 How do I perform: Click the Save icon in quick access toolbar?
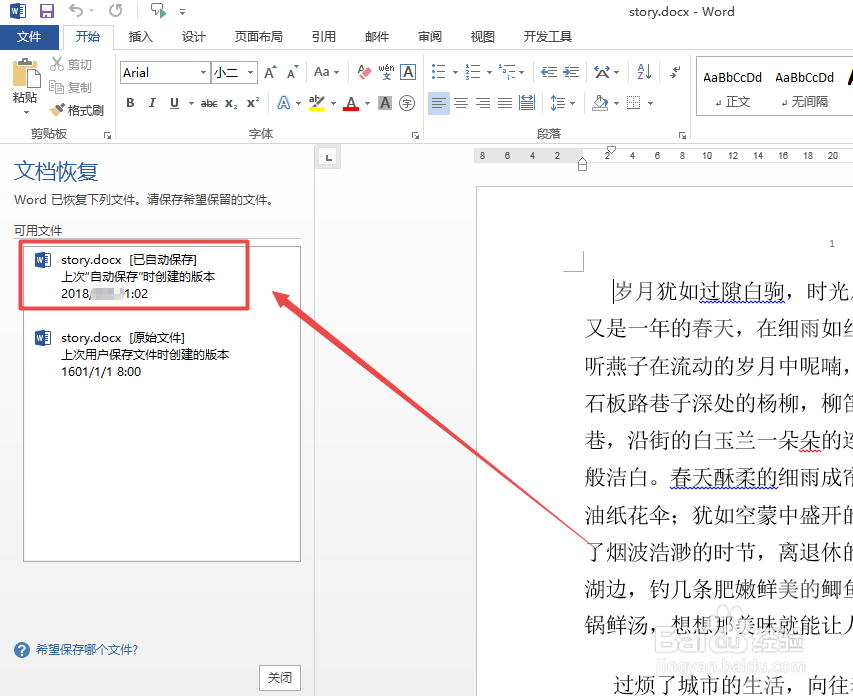(47, 11)
